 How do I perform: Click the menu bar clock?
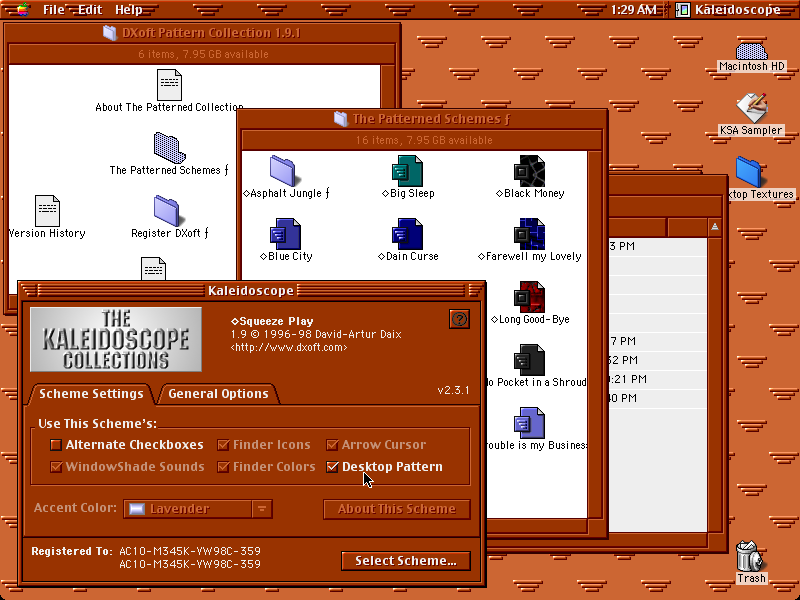pos(633,10)
